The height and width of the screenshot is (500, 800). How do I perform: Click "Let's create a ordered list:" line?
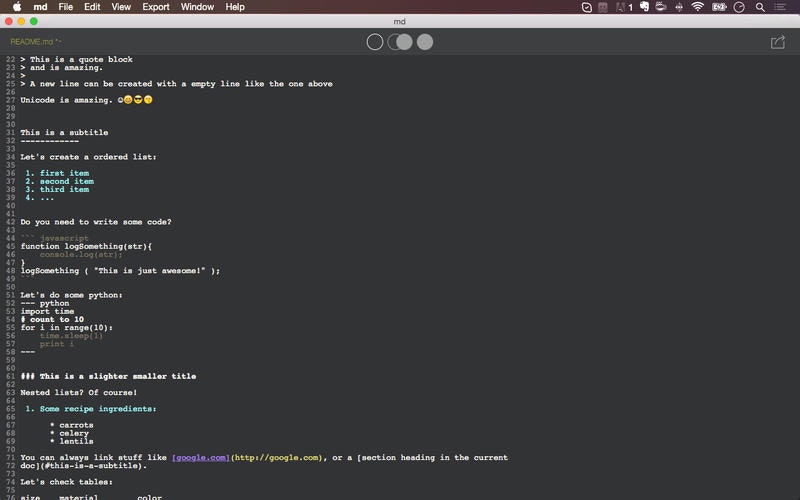pyautogui.click(x=88, y=157)
